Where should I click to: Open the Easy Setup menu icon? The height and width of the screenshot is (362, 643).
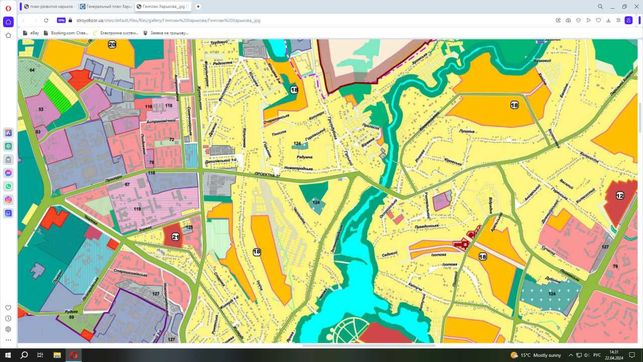tap(618, 20)
